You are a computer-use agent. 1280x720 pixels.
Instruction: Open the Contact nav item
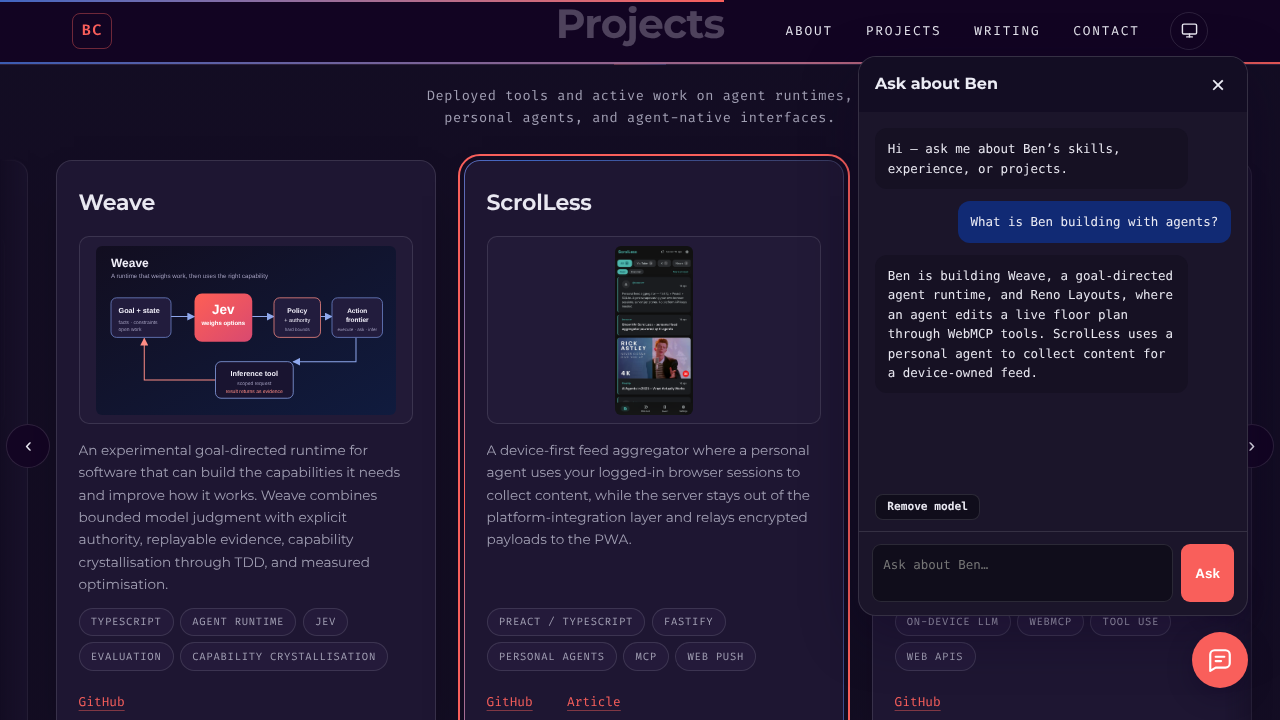(x=1106, y=31)
